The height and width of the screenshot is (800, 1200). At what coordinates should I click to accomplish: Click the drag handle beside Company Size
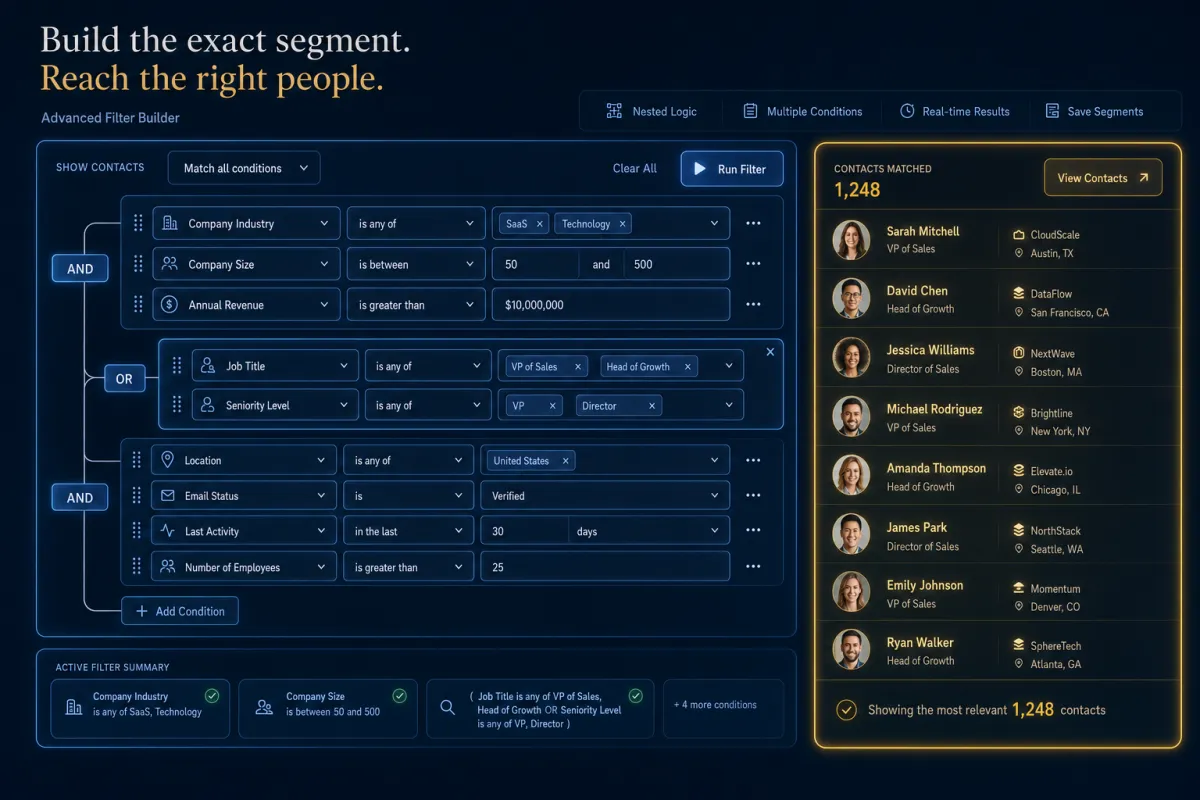(138, 264)
